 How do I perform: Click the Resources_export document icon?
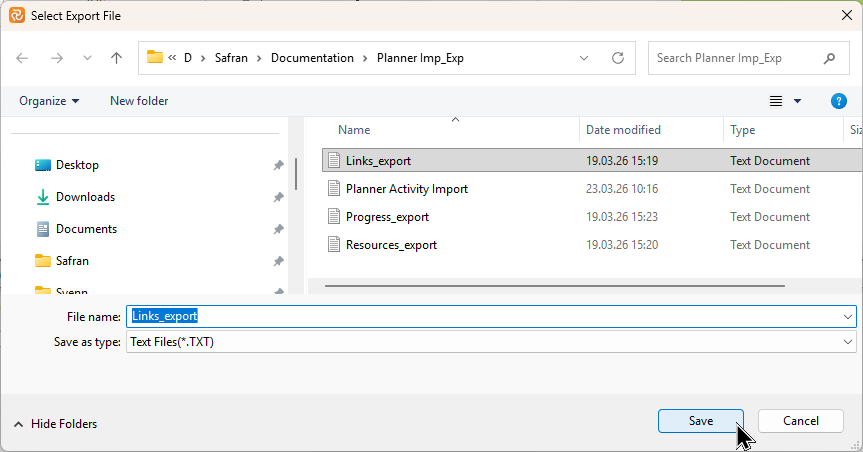point(334,244)
